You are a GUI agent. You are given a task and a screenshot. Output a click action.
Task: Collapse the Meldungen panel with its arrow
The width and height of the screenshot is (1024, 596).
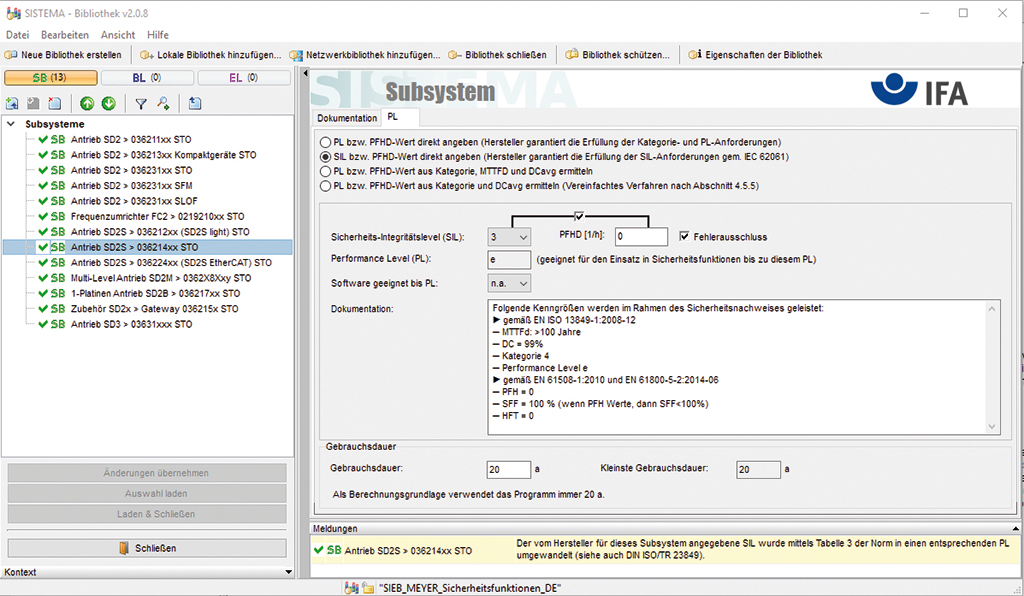click(1016, 528)
